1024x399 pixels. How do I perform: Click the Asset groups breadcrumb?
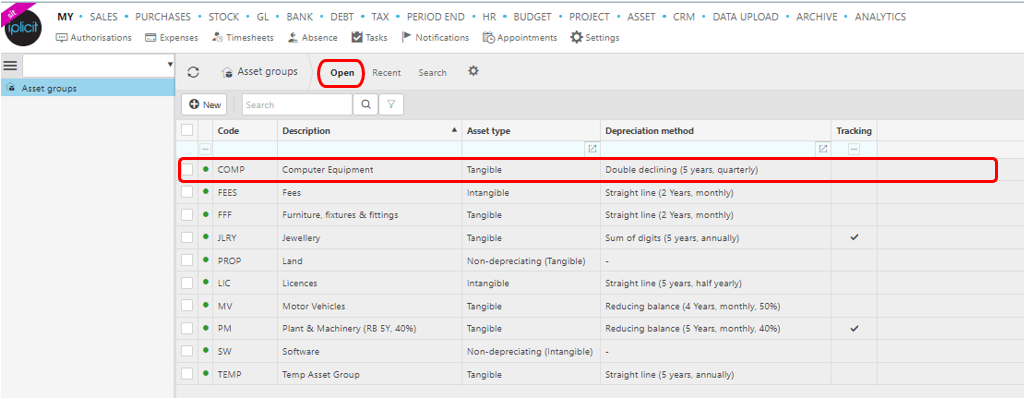[260, 72]
